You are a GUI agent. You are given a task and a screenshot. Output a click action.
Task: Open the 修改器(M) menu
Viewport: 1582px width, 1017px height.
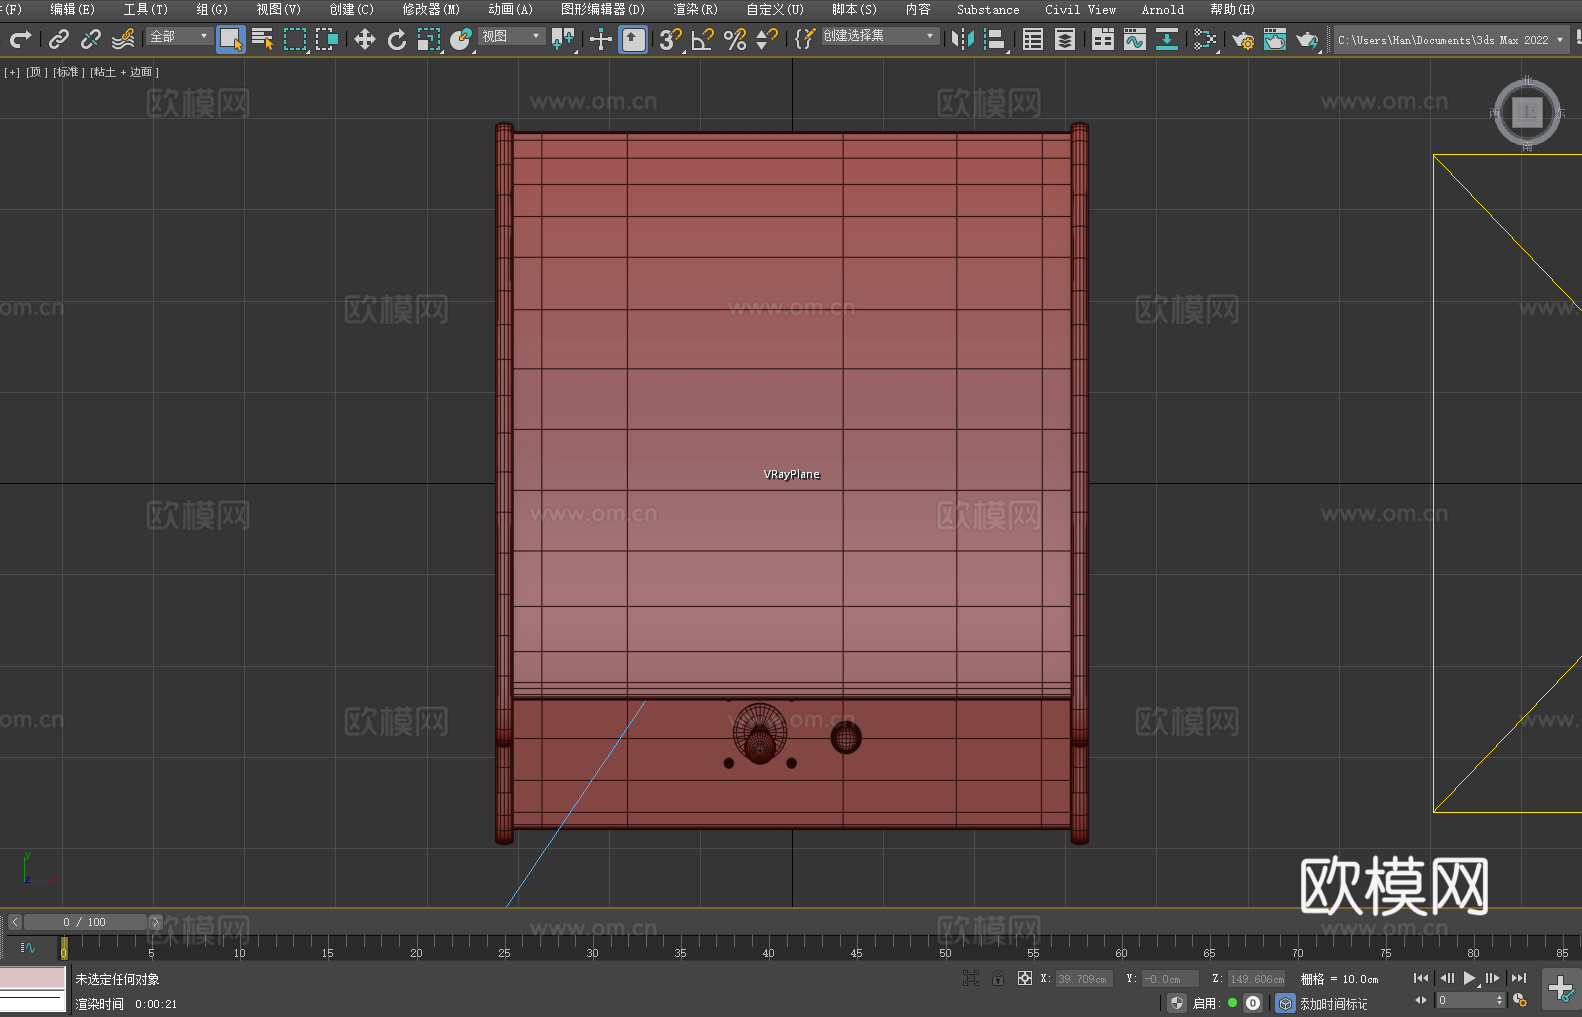click(x=431, y=9)
